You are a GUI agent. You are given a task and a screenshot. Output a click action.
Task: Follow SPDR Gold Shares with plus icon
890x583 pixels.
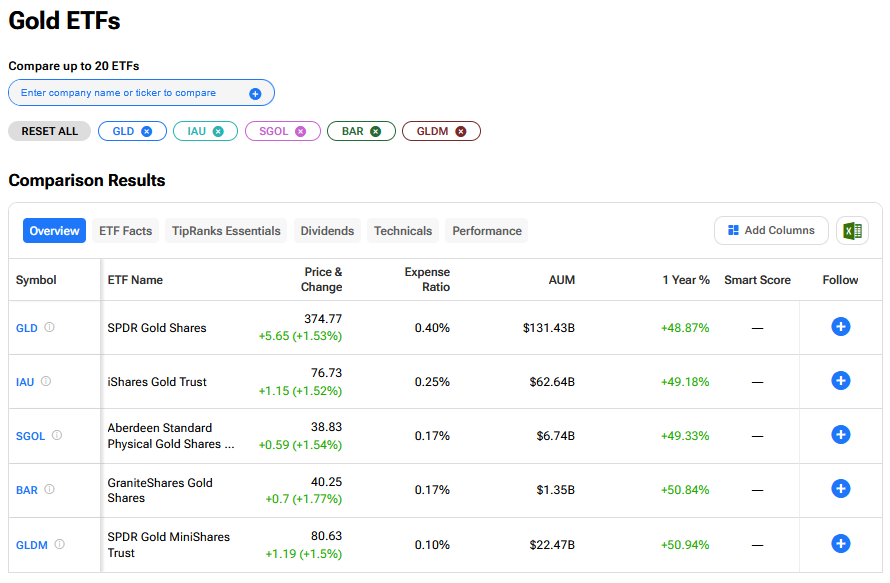(x=841, y=327)
